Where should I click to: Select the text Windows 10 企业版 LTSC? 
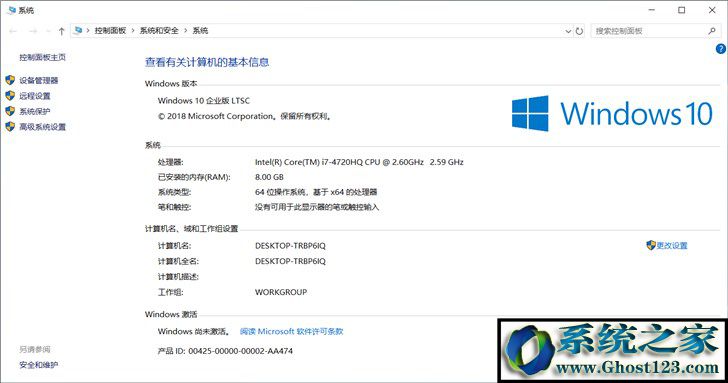pos(204,101)
